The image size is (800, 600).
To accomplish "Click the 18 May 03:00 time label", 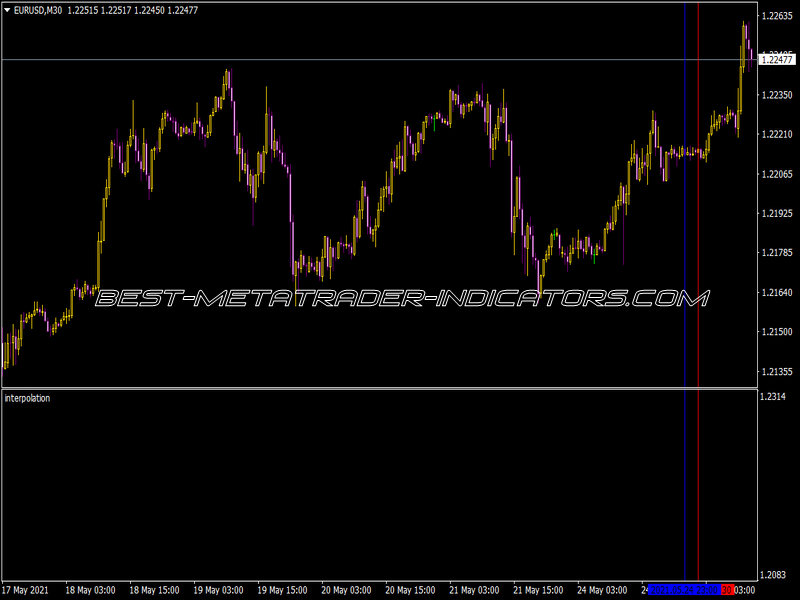I will click(90, 590).
